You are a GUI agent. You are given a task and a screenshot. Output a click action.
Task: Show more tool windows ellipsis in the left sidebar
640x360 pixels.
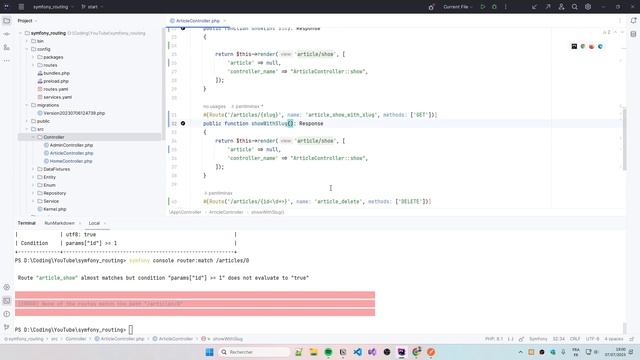(x=7, y=61)
